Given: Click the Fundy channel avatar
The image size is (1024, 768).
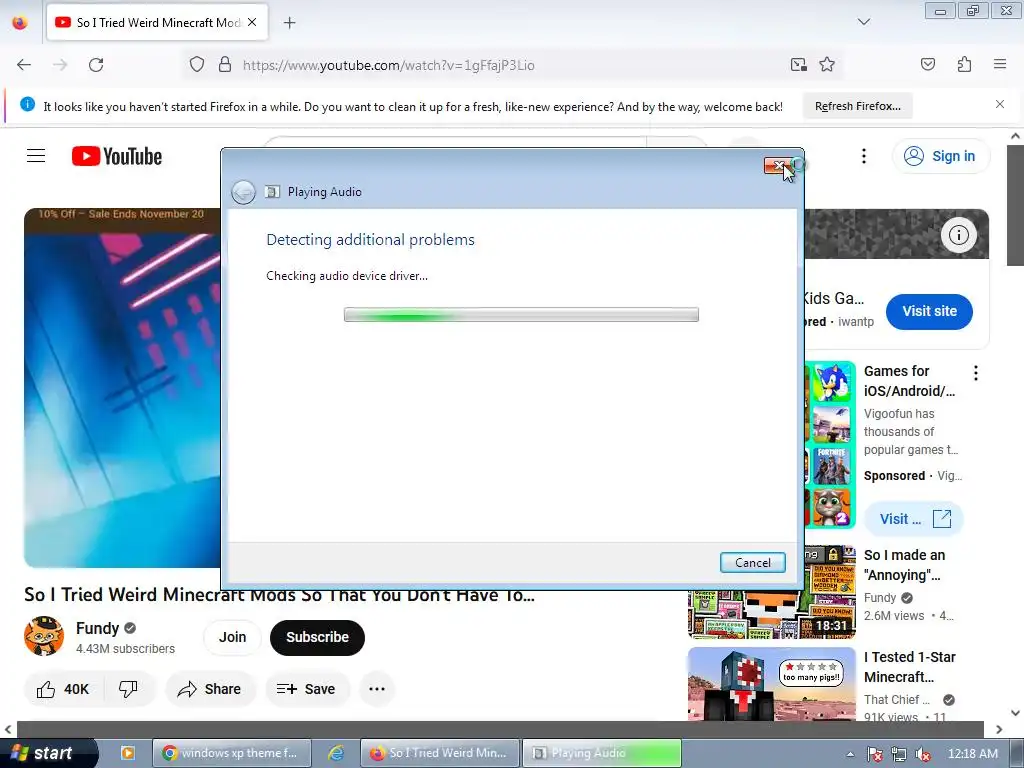Looking at the screenshot, I should point(44,636).
